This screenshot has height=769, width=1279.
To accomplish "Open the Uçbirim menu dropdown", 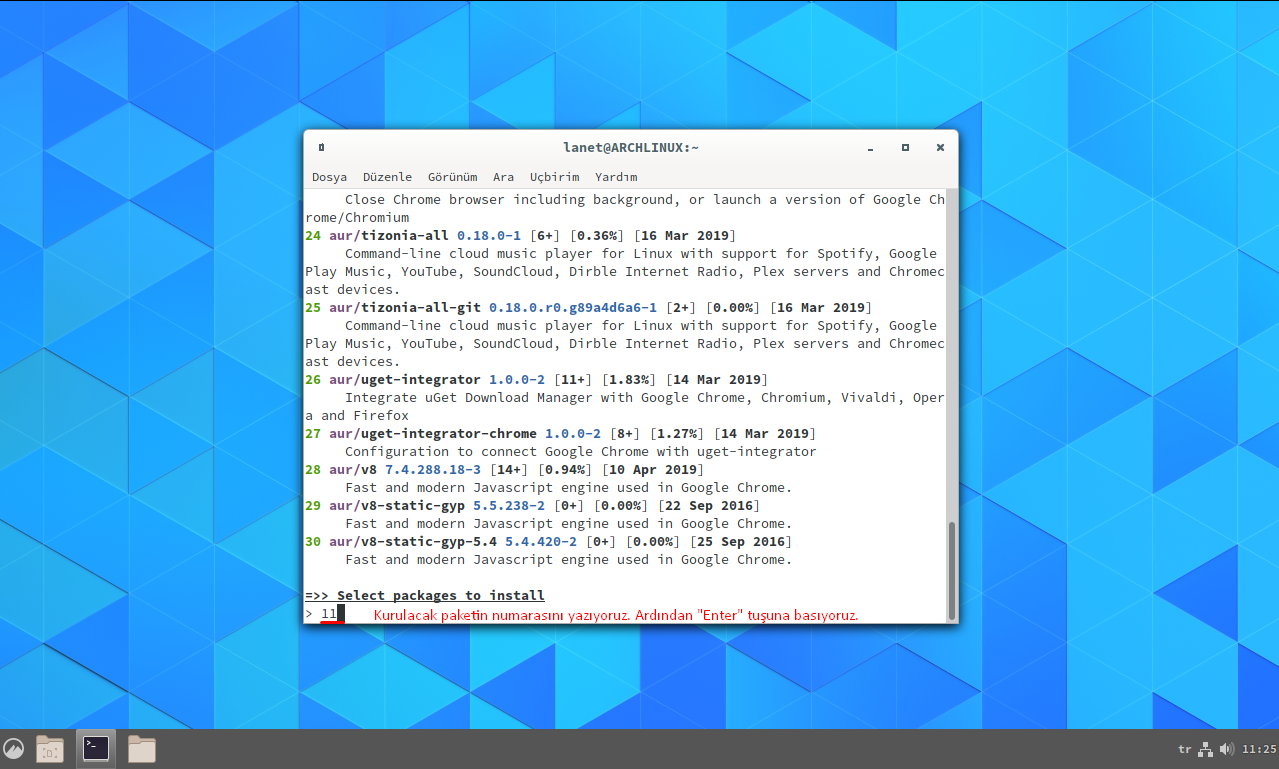I will (x=554, y=177).
